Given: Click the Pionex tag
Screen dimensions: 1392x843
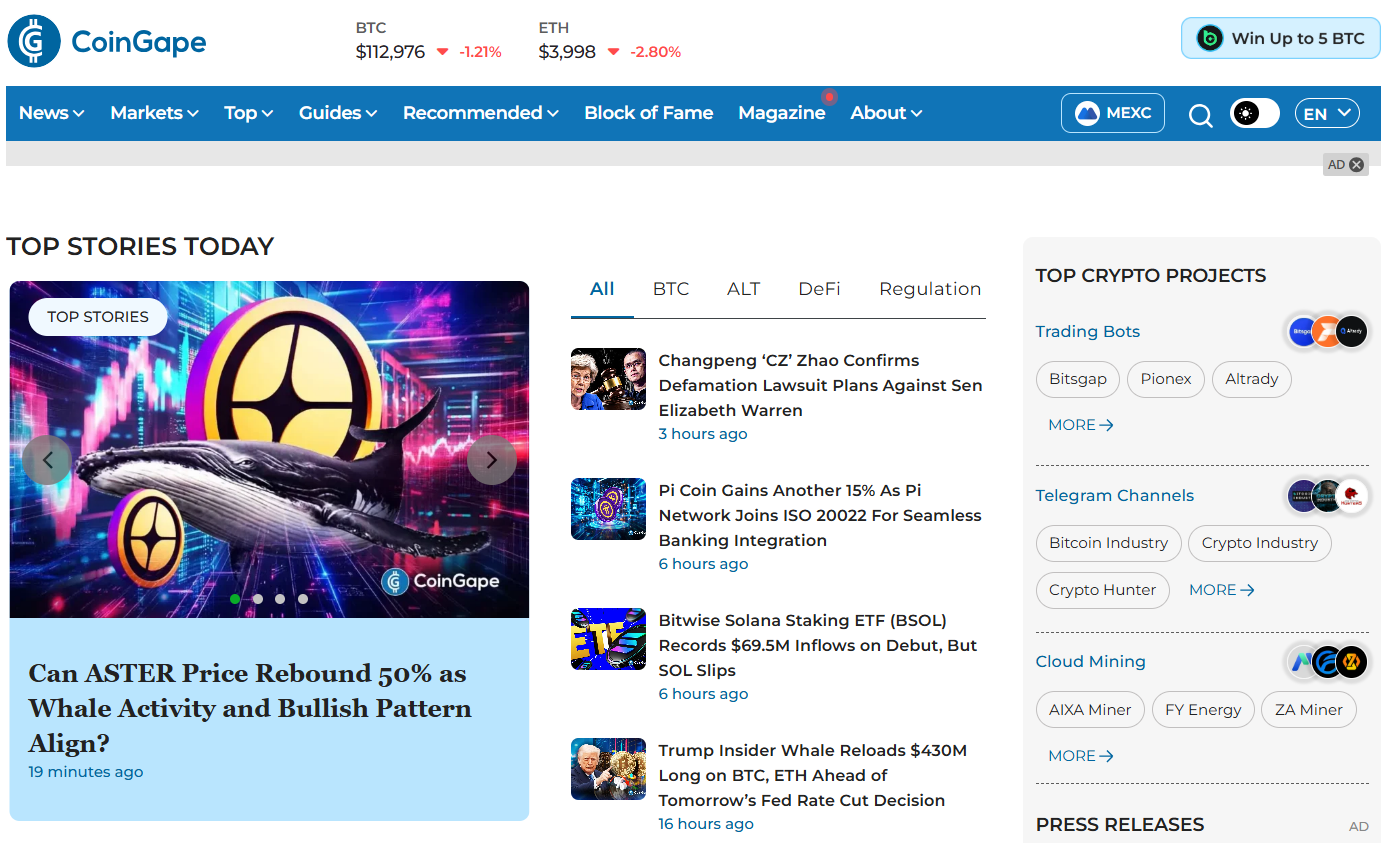Looking at the screenshot, I should (1166, 379).
